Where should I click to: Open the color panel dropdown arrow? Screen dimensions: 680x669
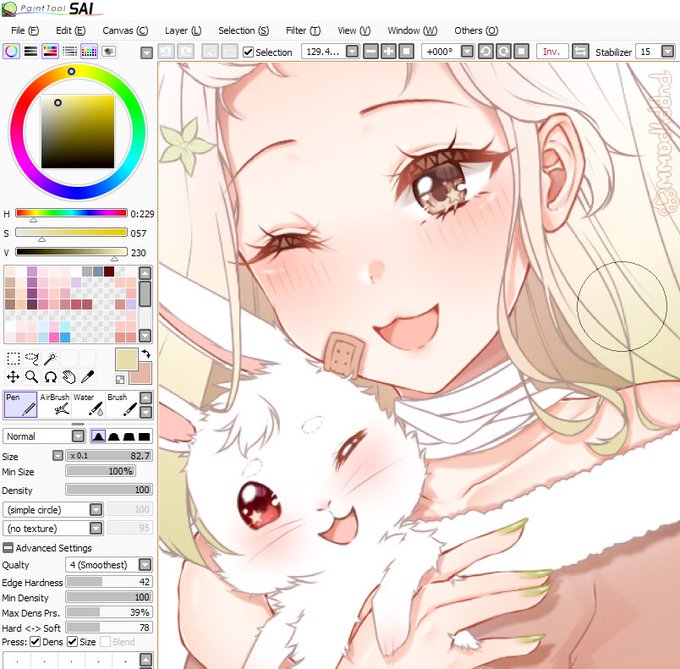147,53
